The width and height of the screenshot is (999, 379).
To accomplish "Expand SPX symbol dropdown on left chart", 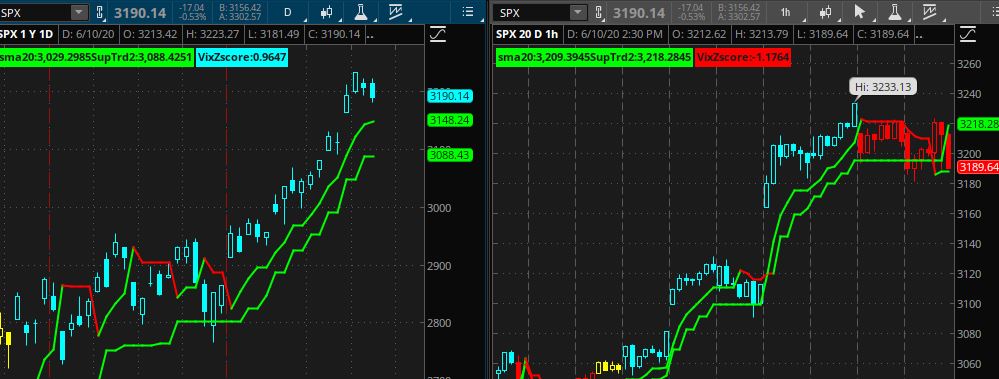I will point(79,12).
